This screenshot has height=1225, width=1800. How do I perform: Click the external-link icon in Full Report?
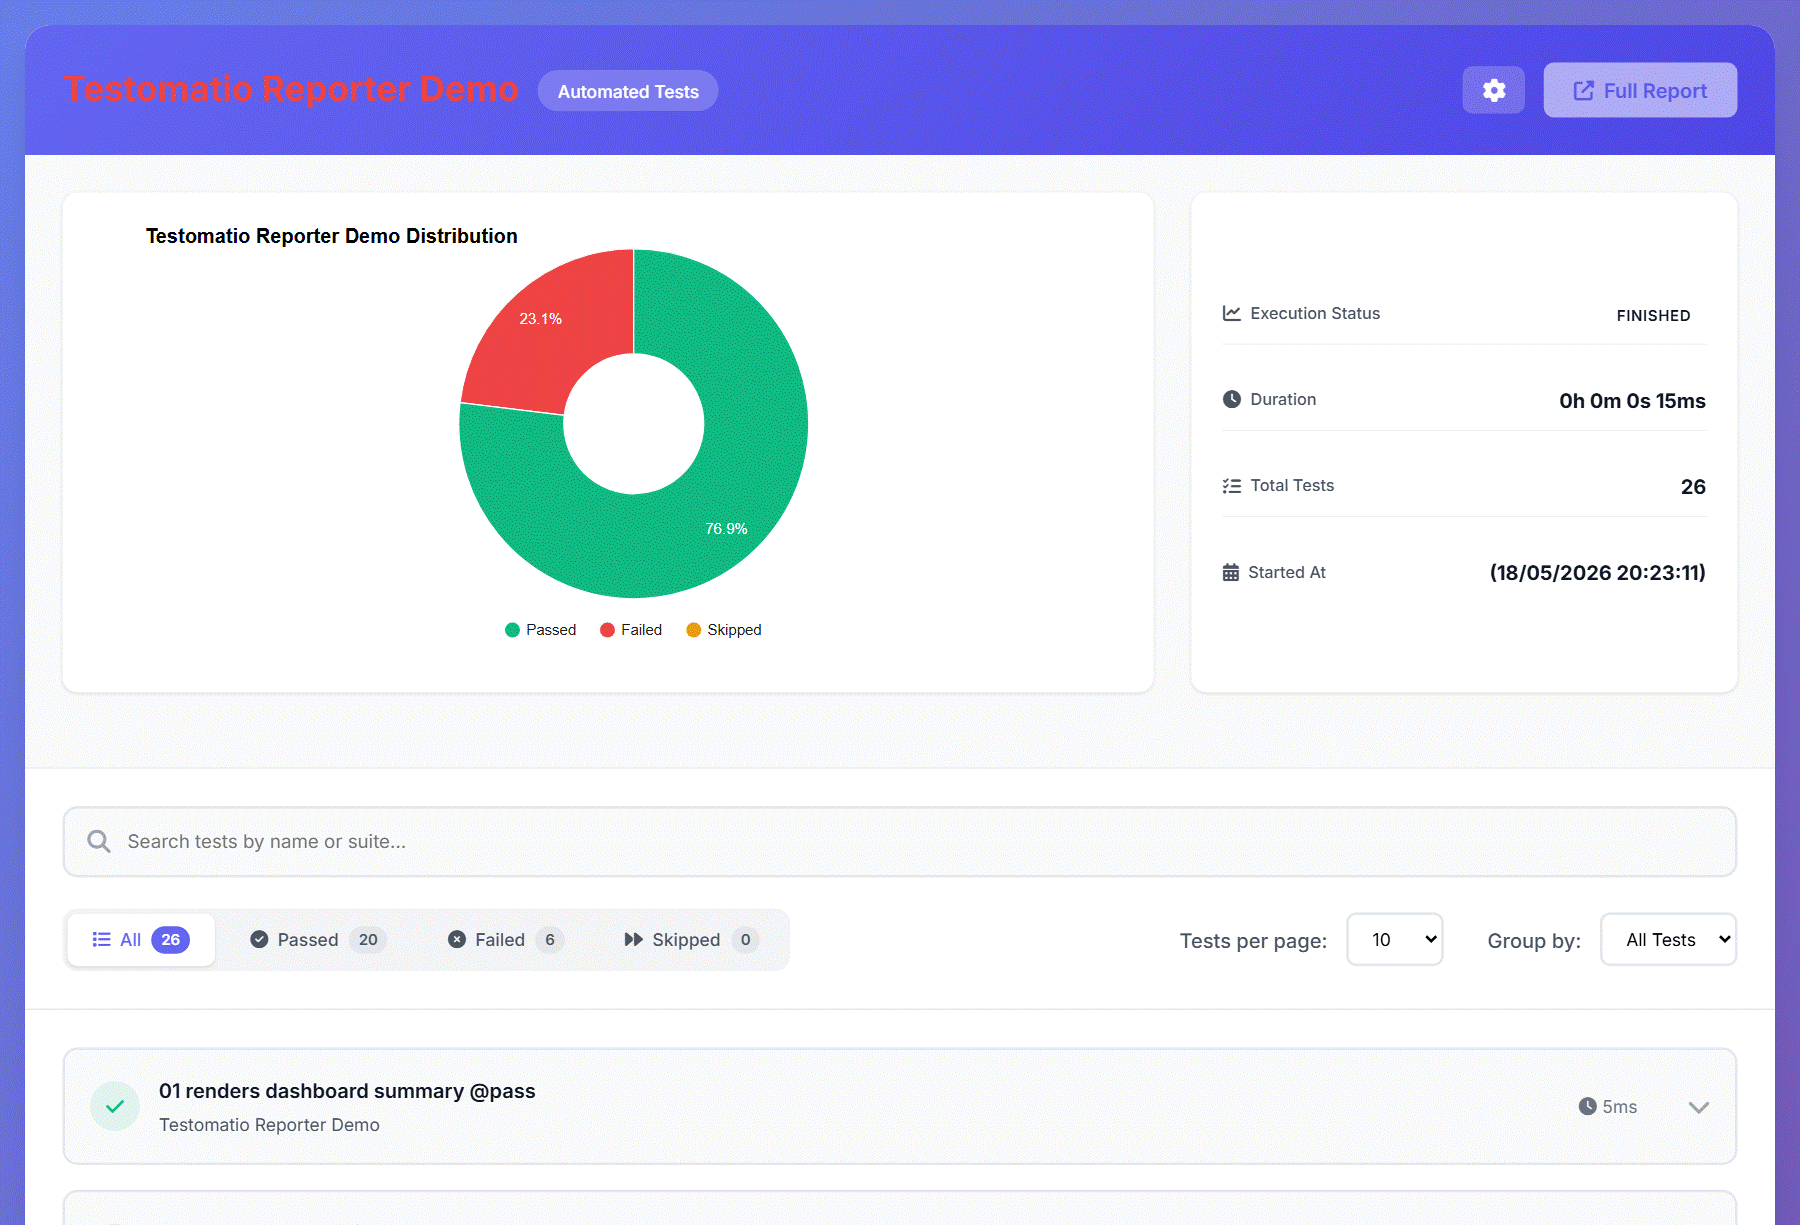click(x=1583, y=91)
